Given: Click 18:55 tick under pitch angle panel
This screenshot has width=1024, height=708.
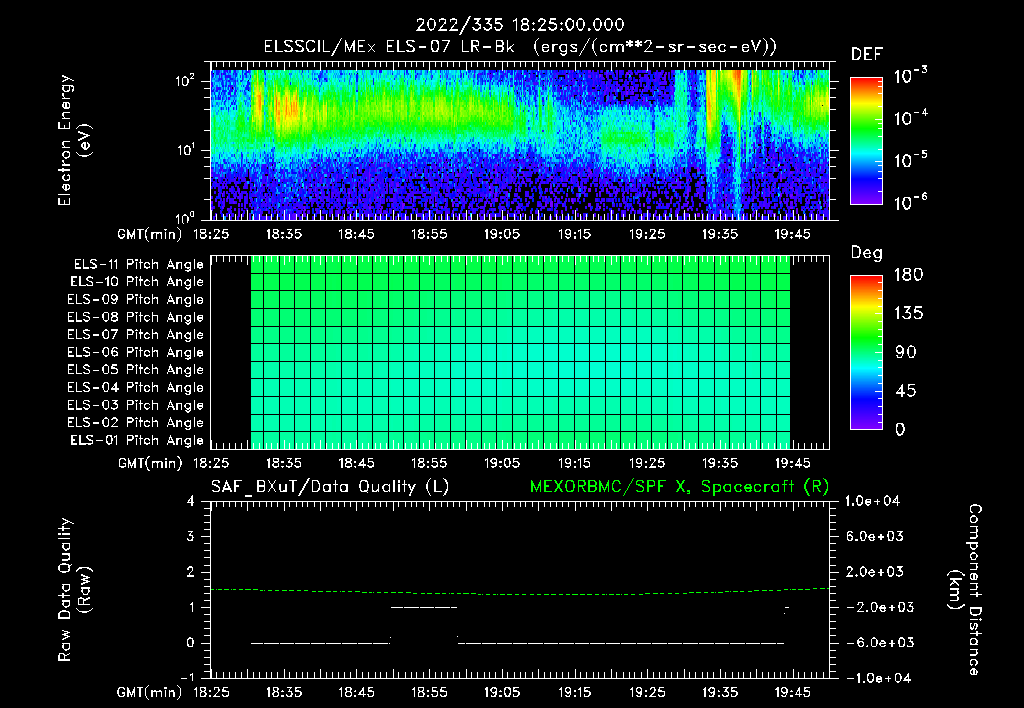Looking at the screenshot, I should click(429, 463).
